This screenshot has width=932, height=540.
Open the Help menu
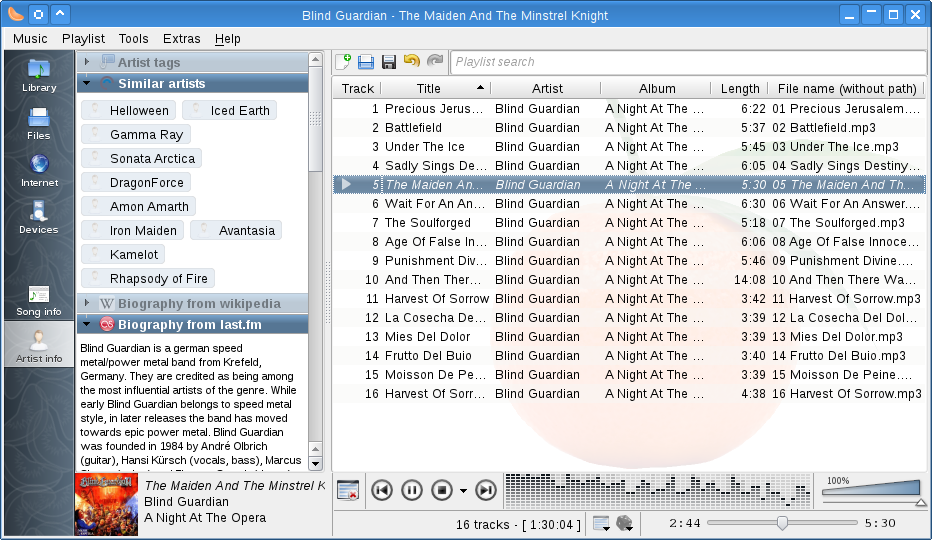(x=228, y=39)
